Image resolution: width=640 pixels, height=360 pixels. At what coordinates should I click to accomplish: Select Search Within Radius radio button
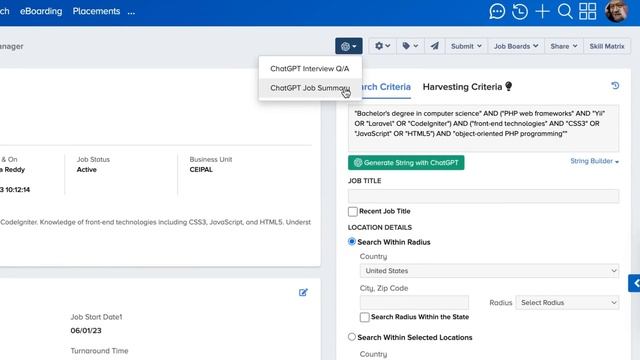351,242
